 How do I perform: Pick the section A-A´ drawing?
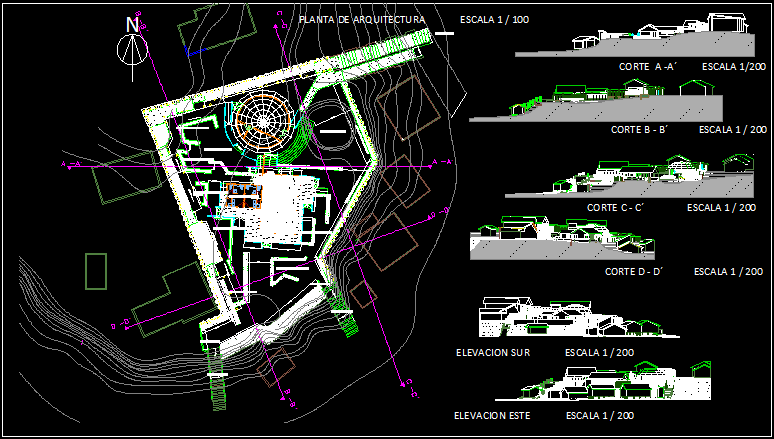point(635,35)
